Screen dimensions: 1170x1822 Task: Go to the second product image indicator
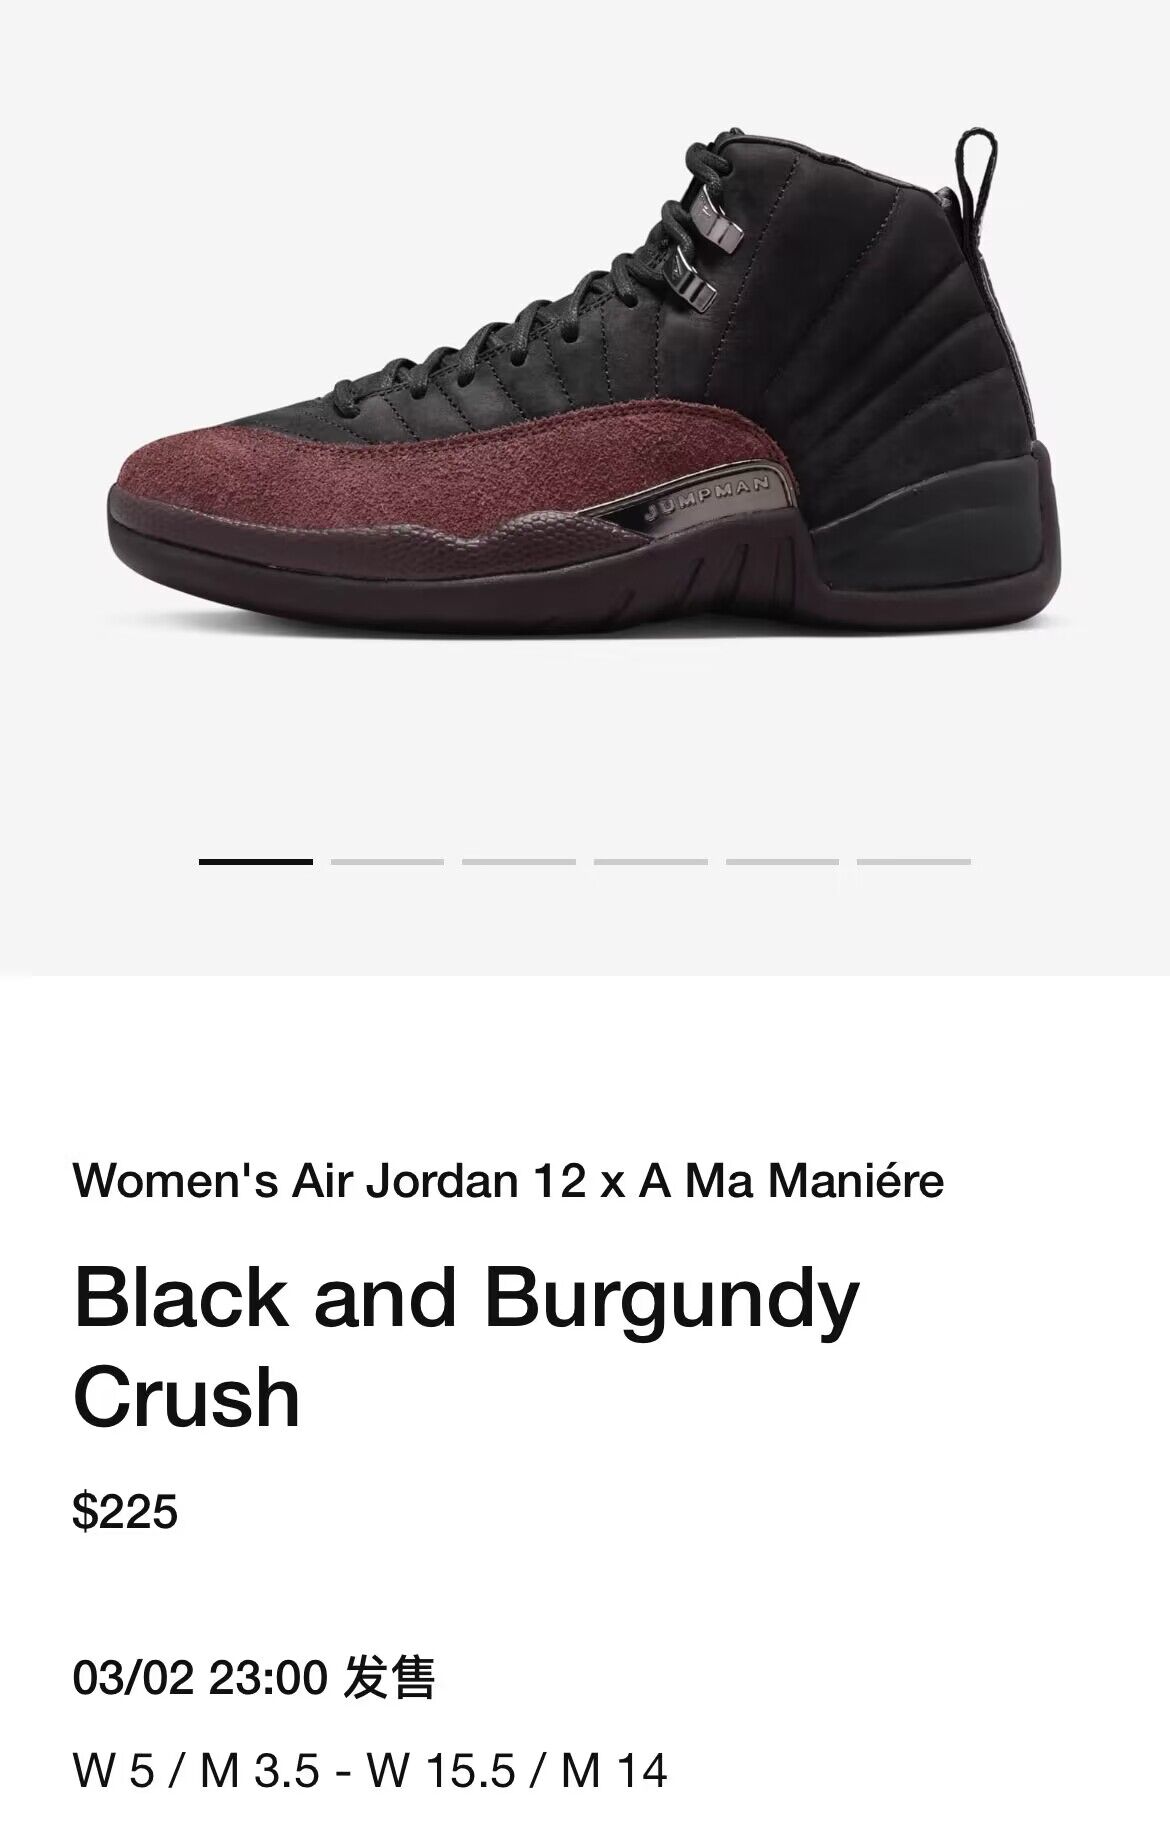(387, 861)
